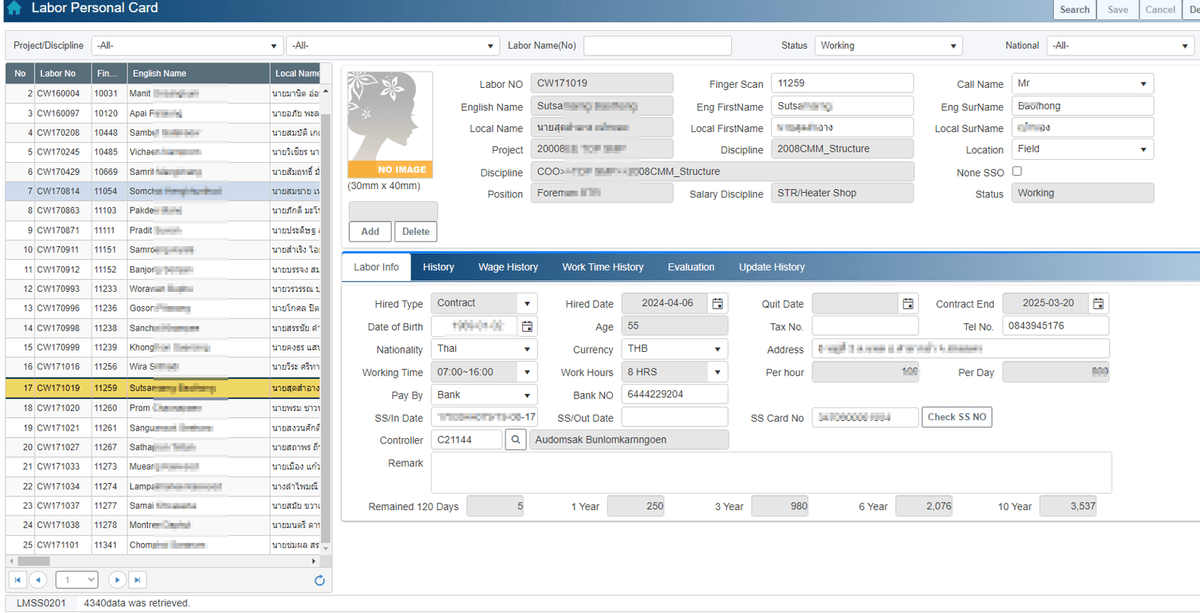Jump to the first page of the grid
The width and height of the screenshot is (1200, 613).
tap(18, 580)
